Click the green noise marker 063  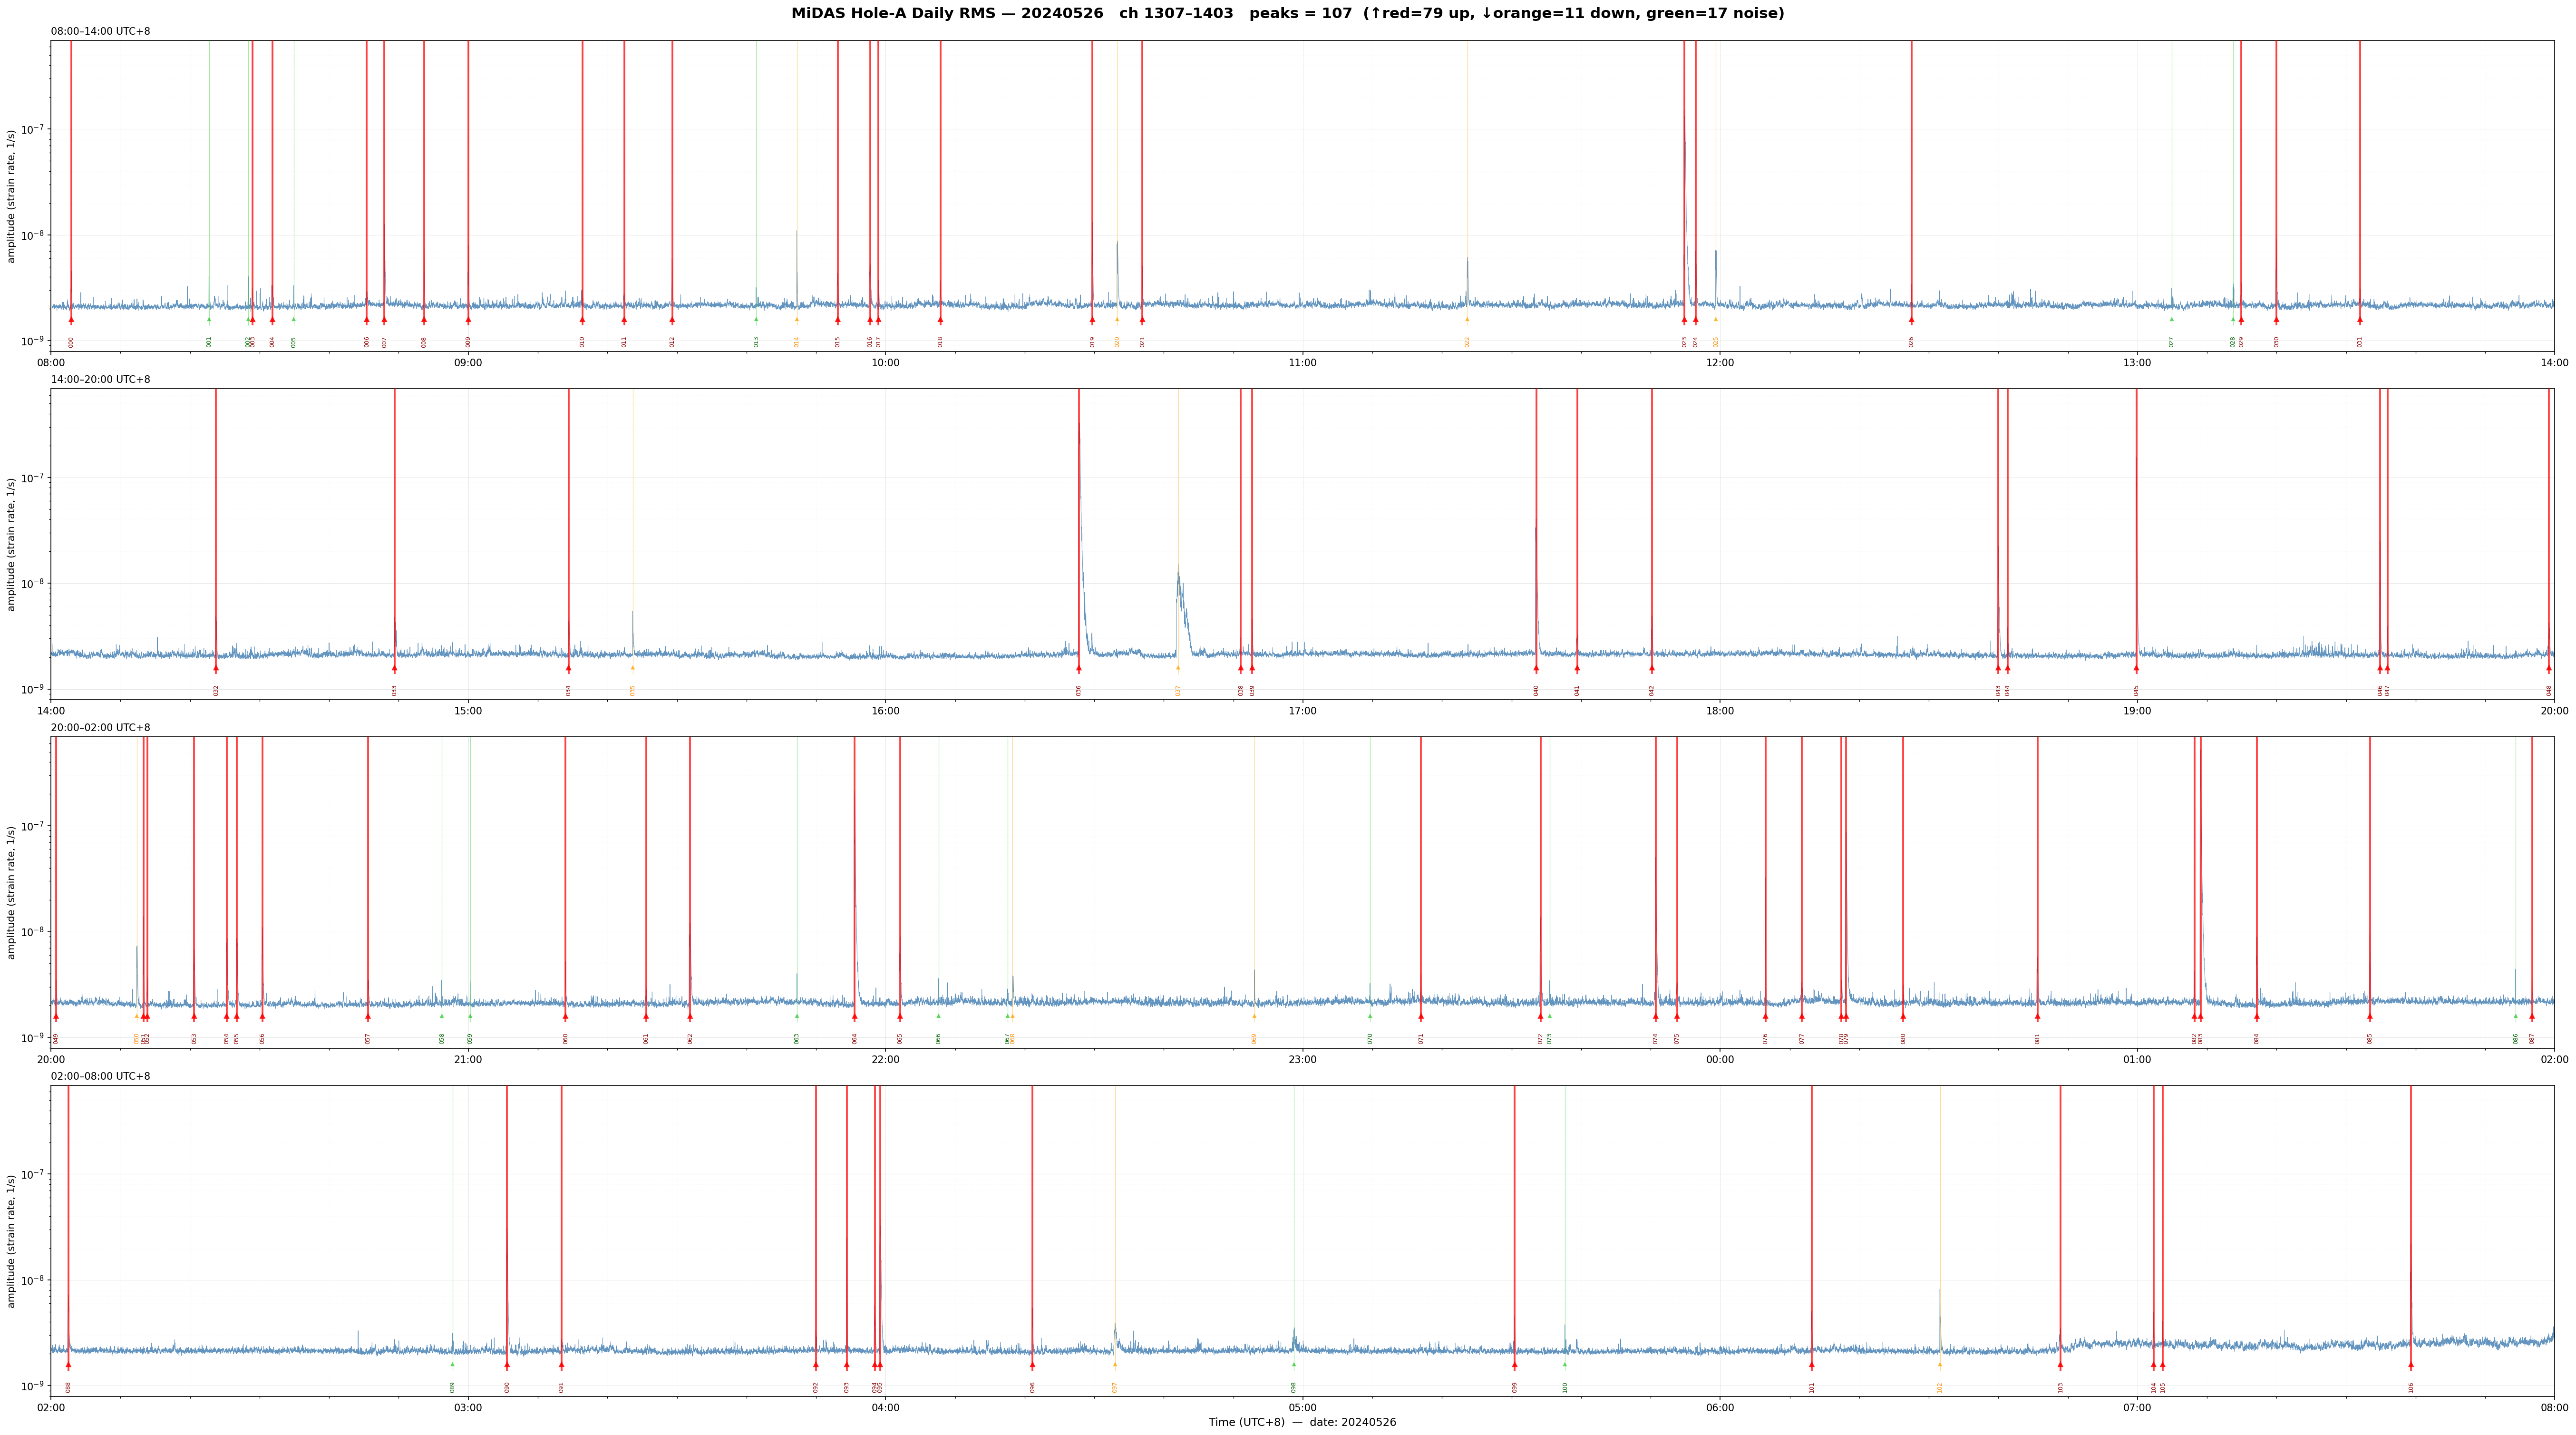pos(797,1015)
